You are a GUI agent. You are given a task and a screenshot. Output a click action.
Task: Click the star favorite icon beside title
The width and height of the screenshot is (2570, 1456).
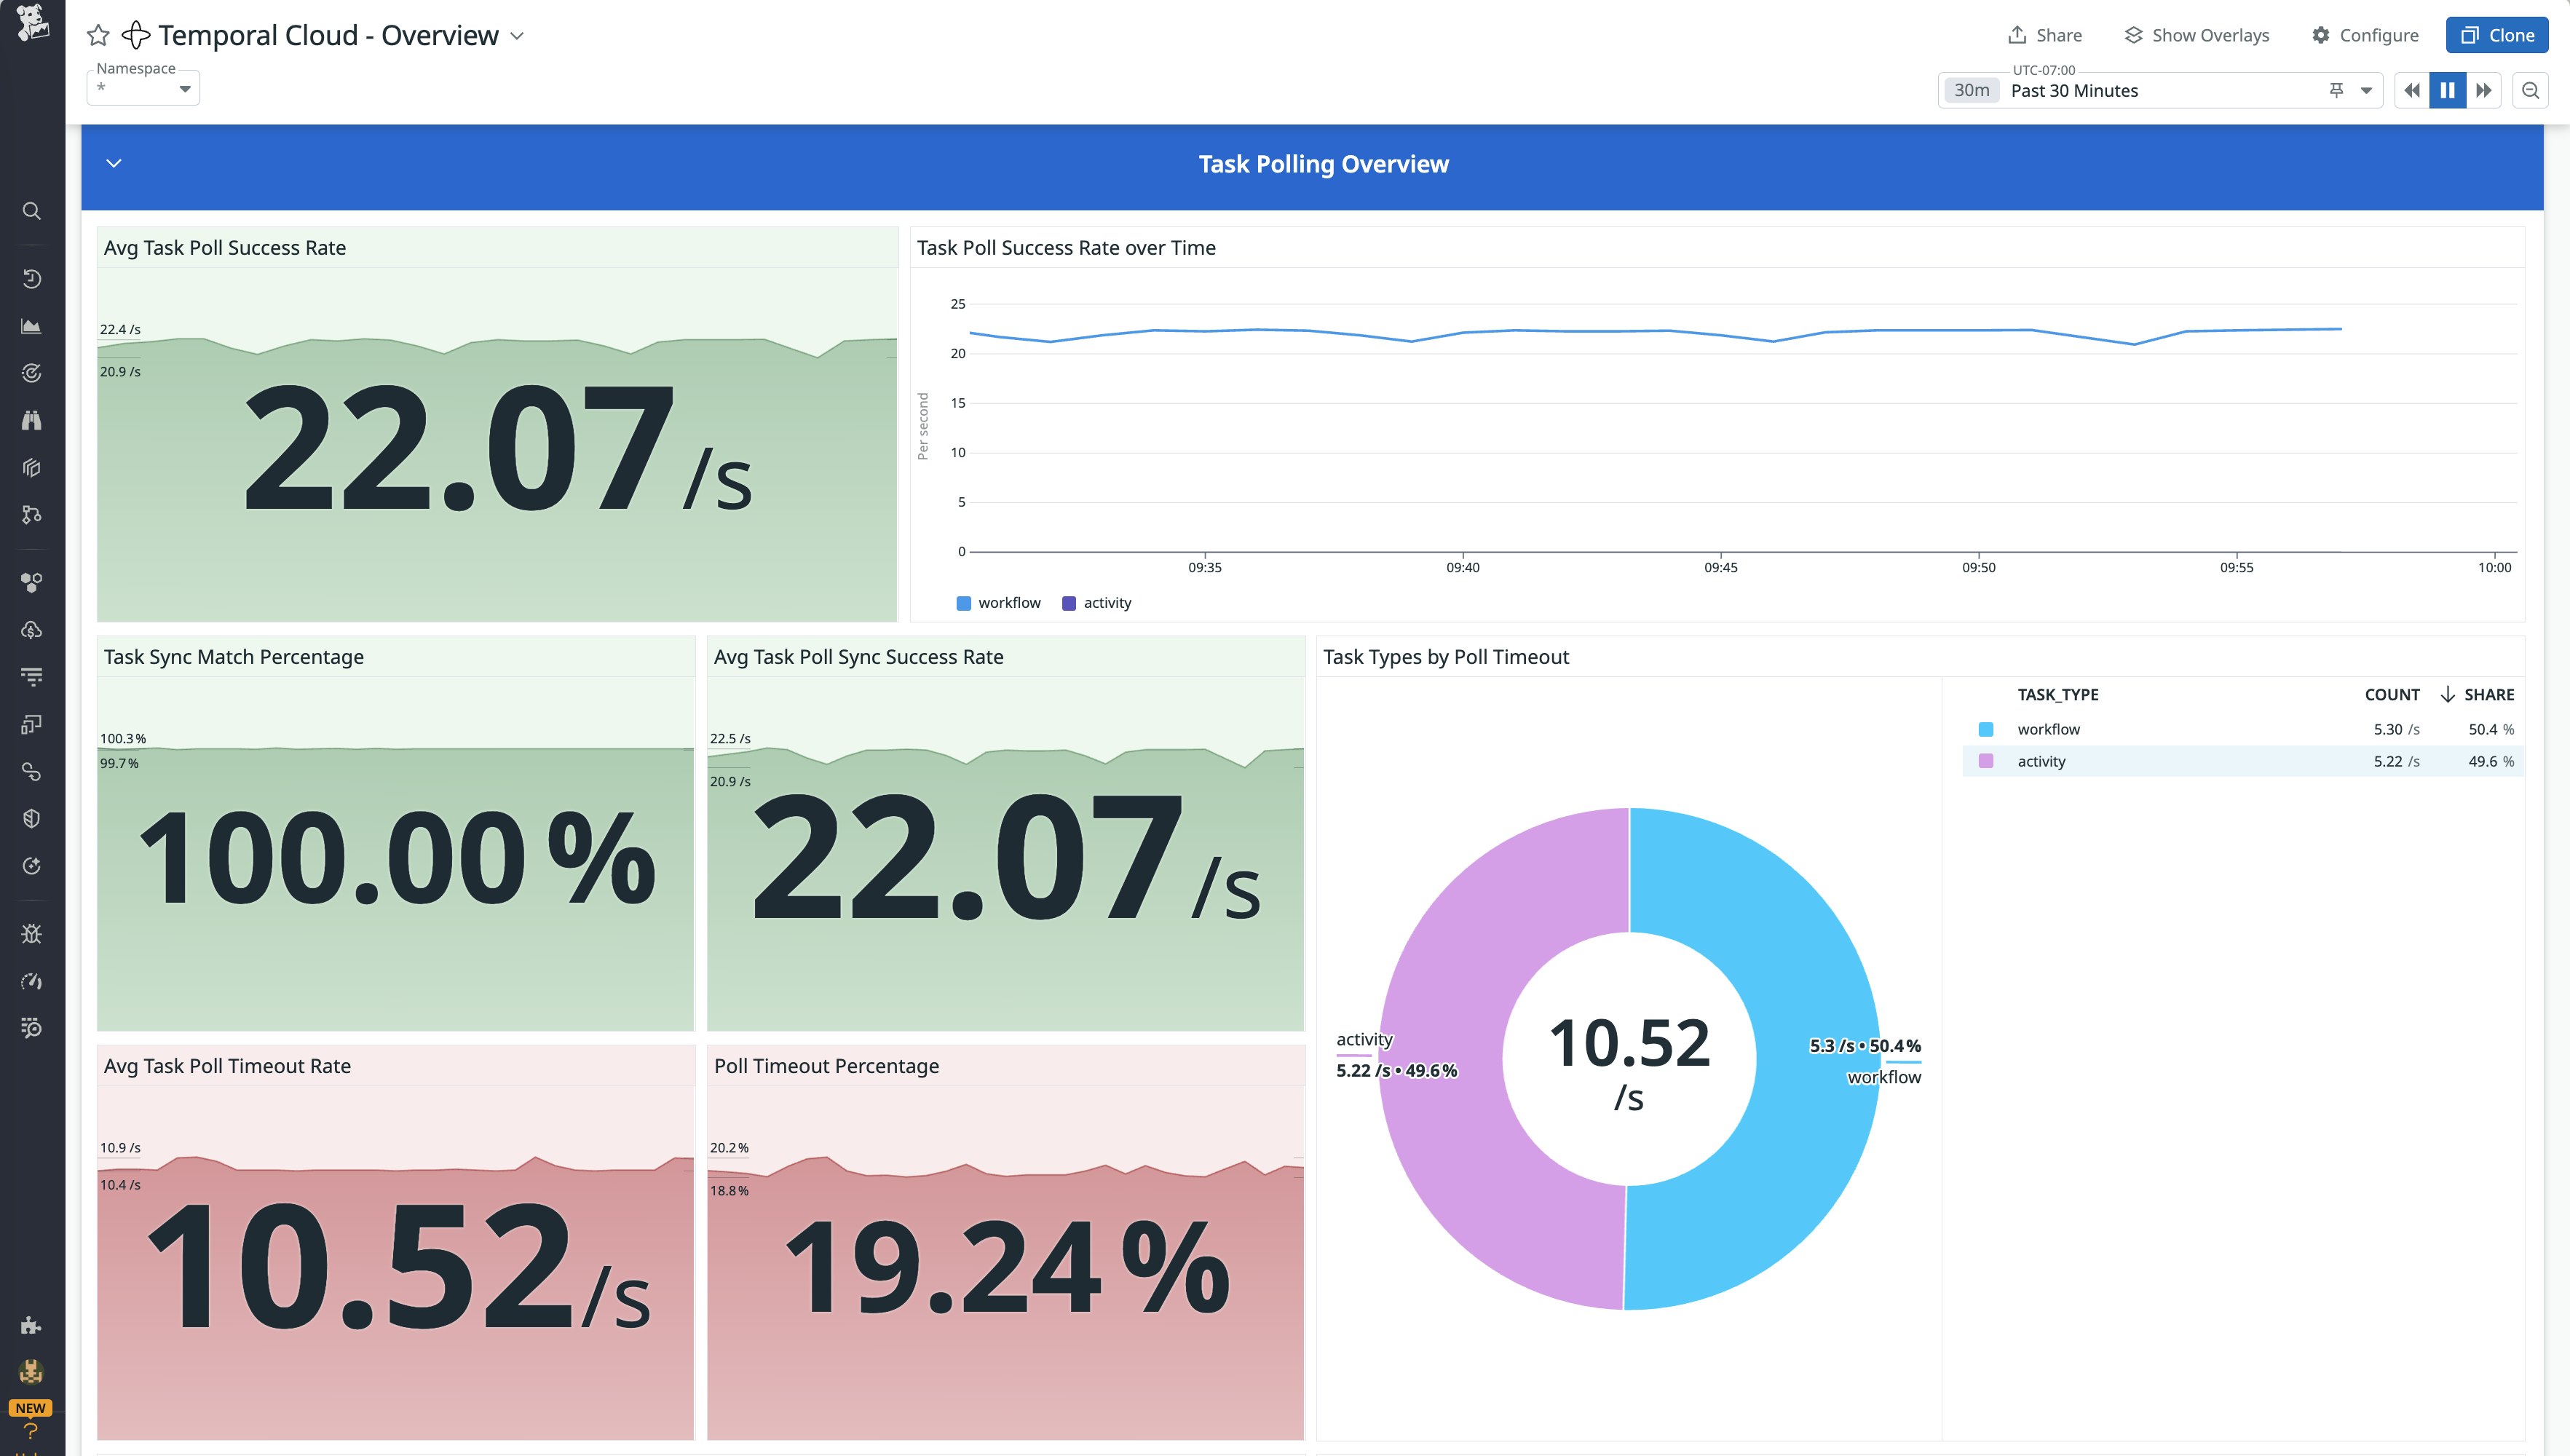pyautogui.click(x=98, y=36)
